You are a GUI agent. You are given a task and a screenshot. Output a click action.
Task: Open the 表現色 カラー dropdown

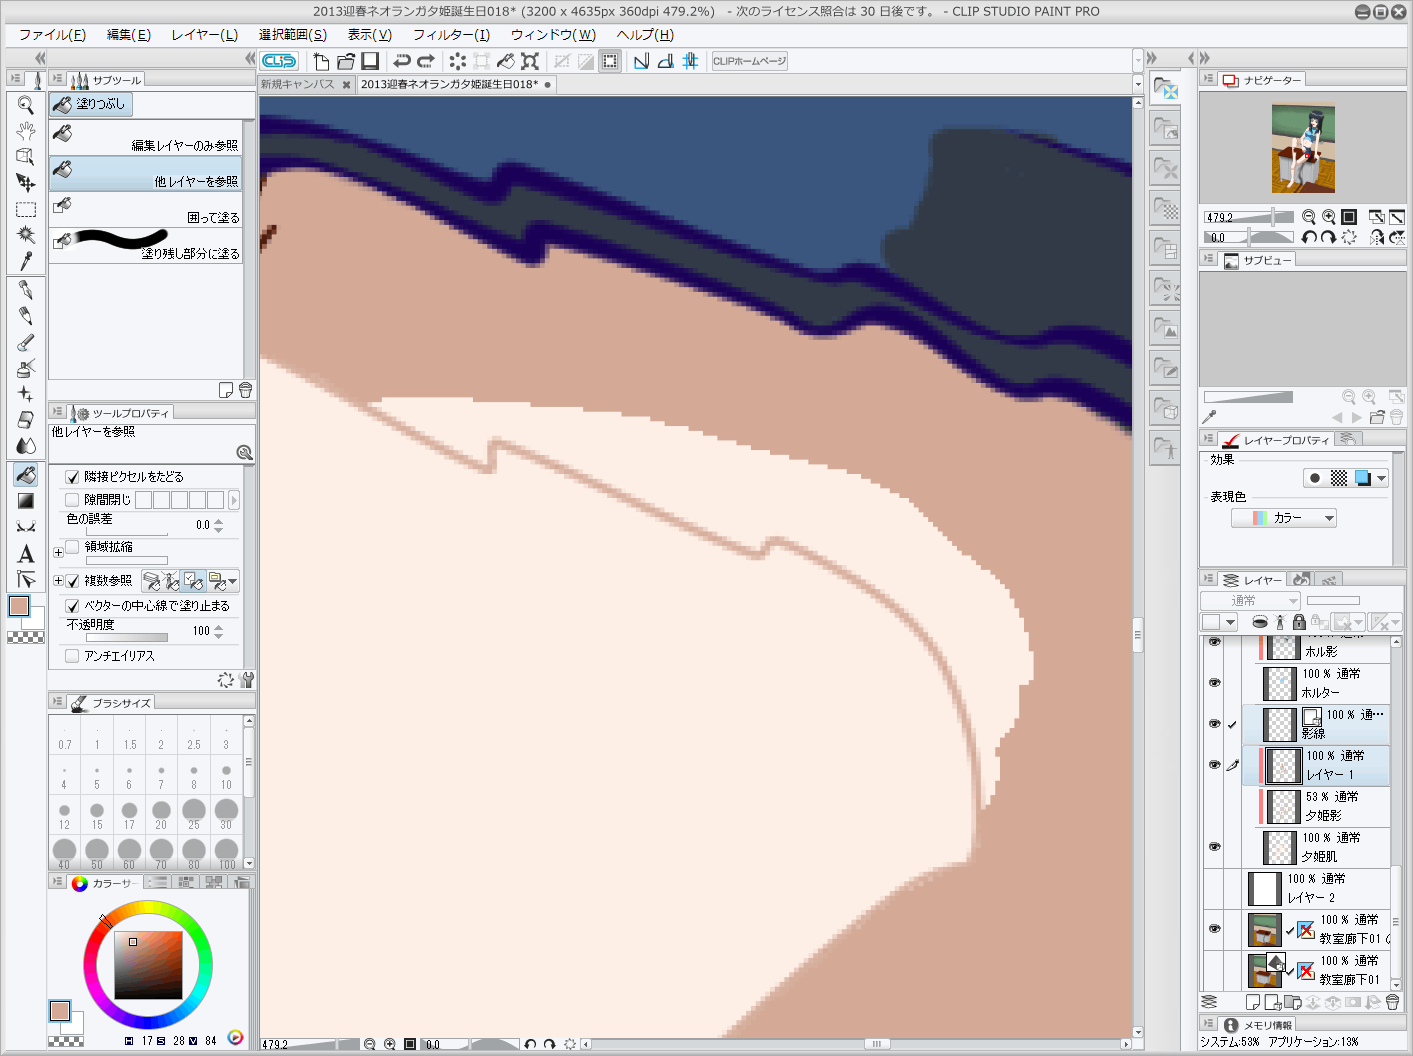1284,518
